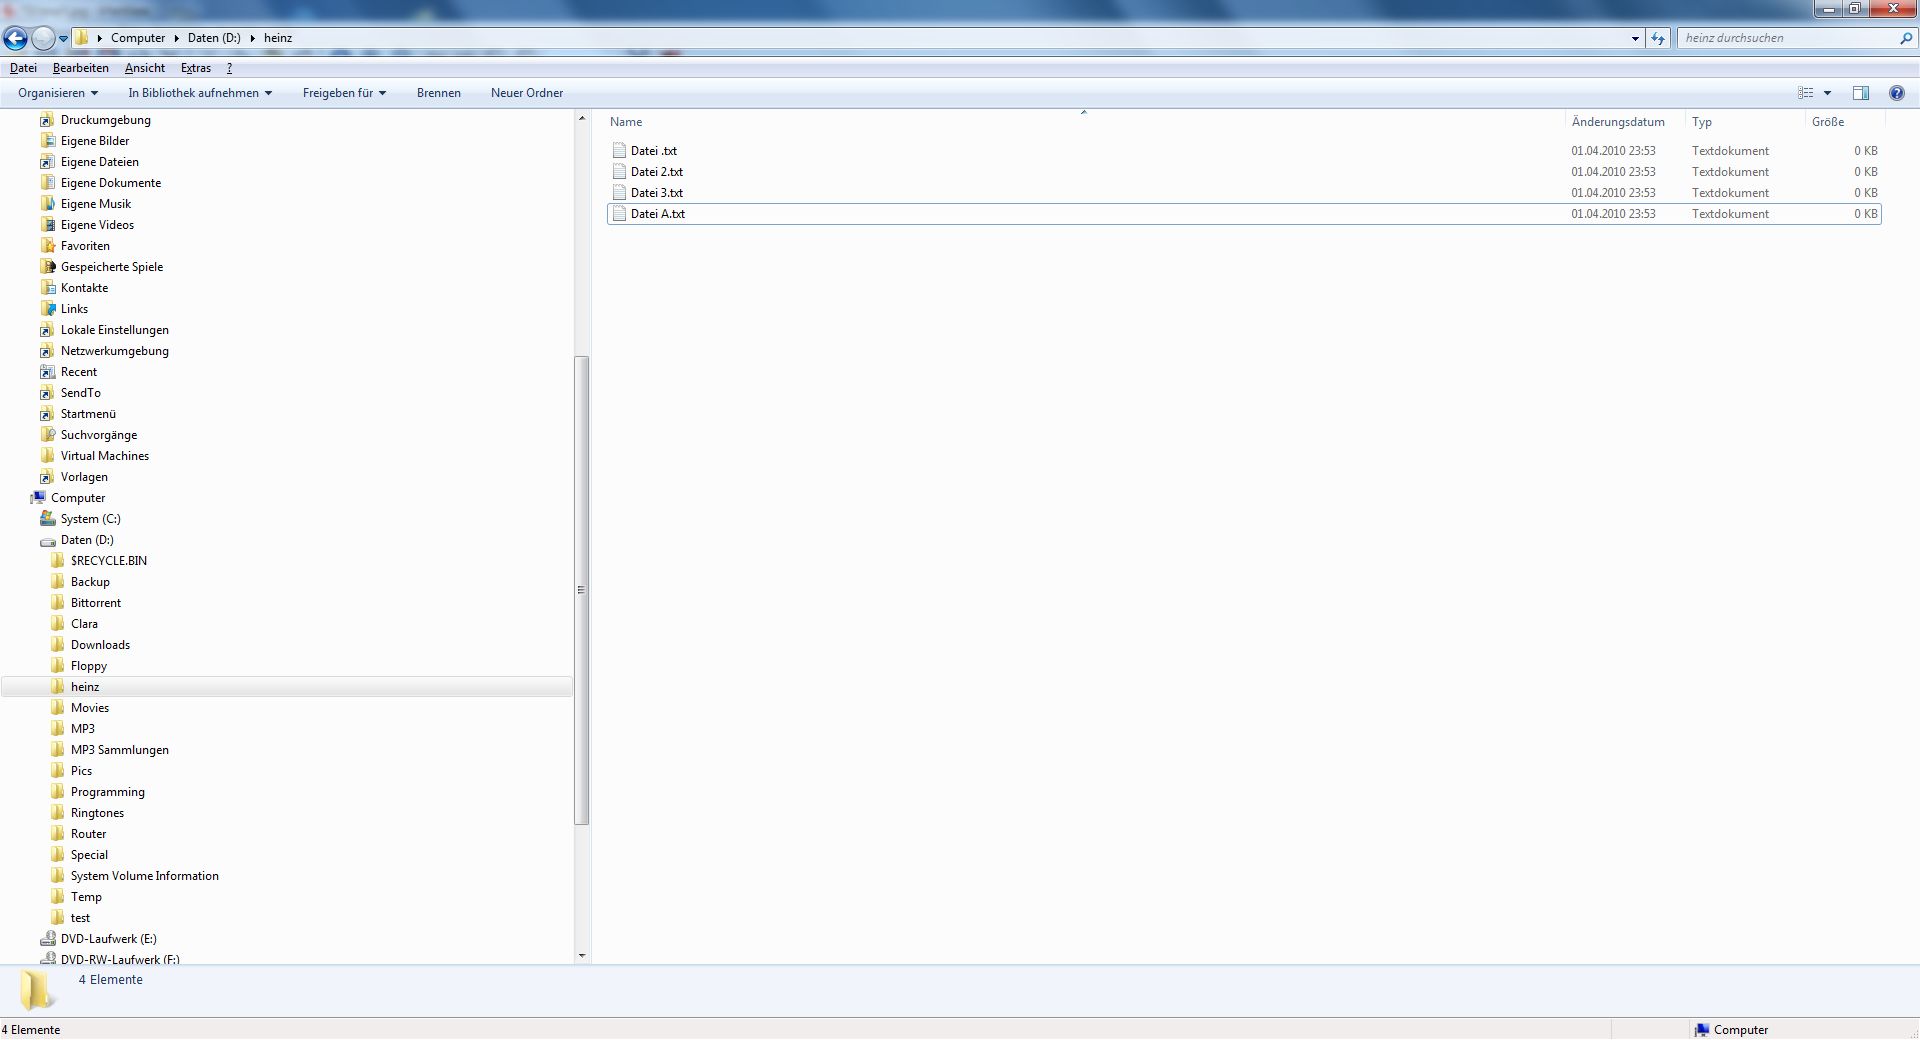Click the refresh icon beside address bar
The height and width of the screenshot is (1040, 1920).
[1658, 38]
